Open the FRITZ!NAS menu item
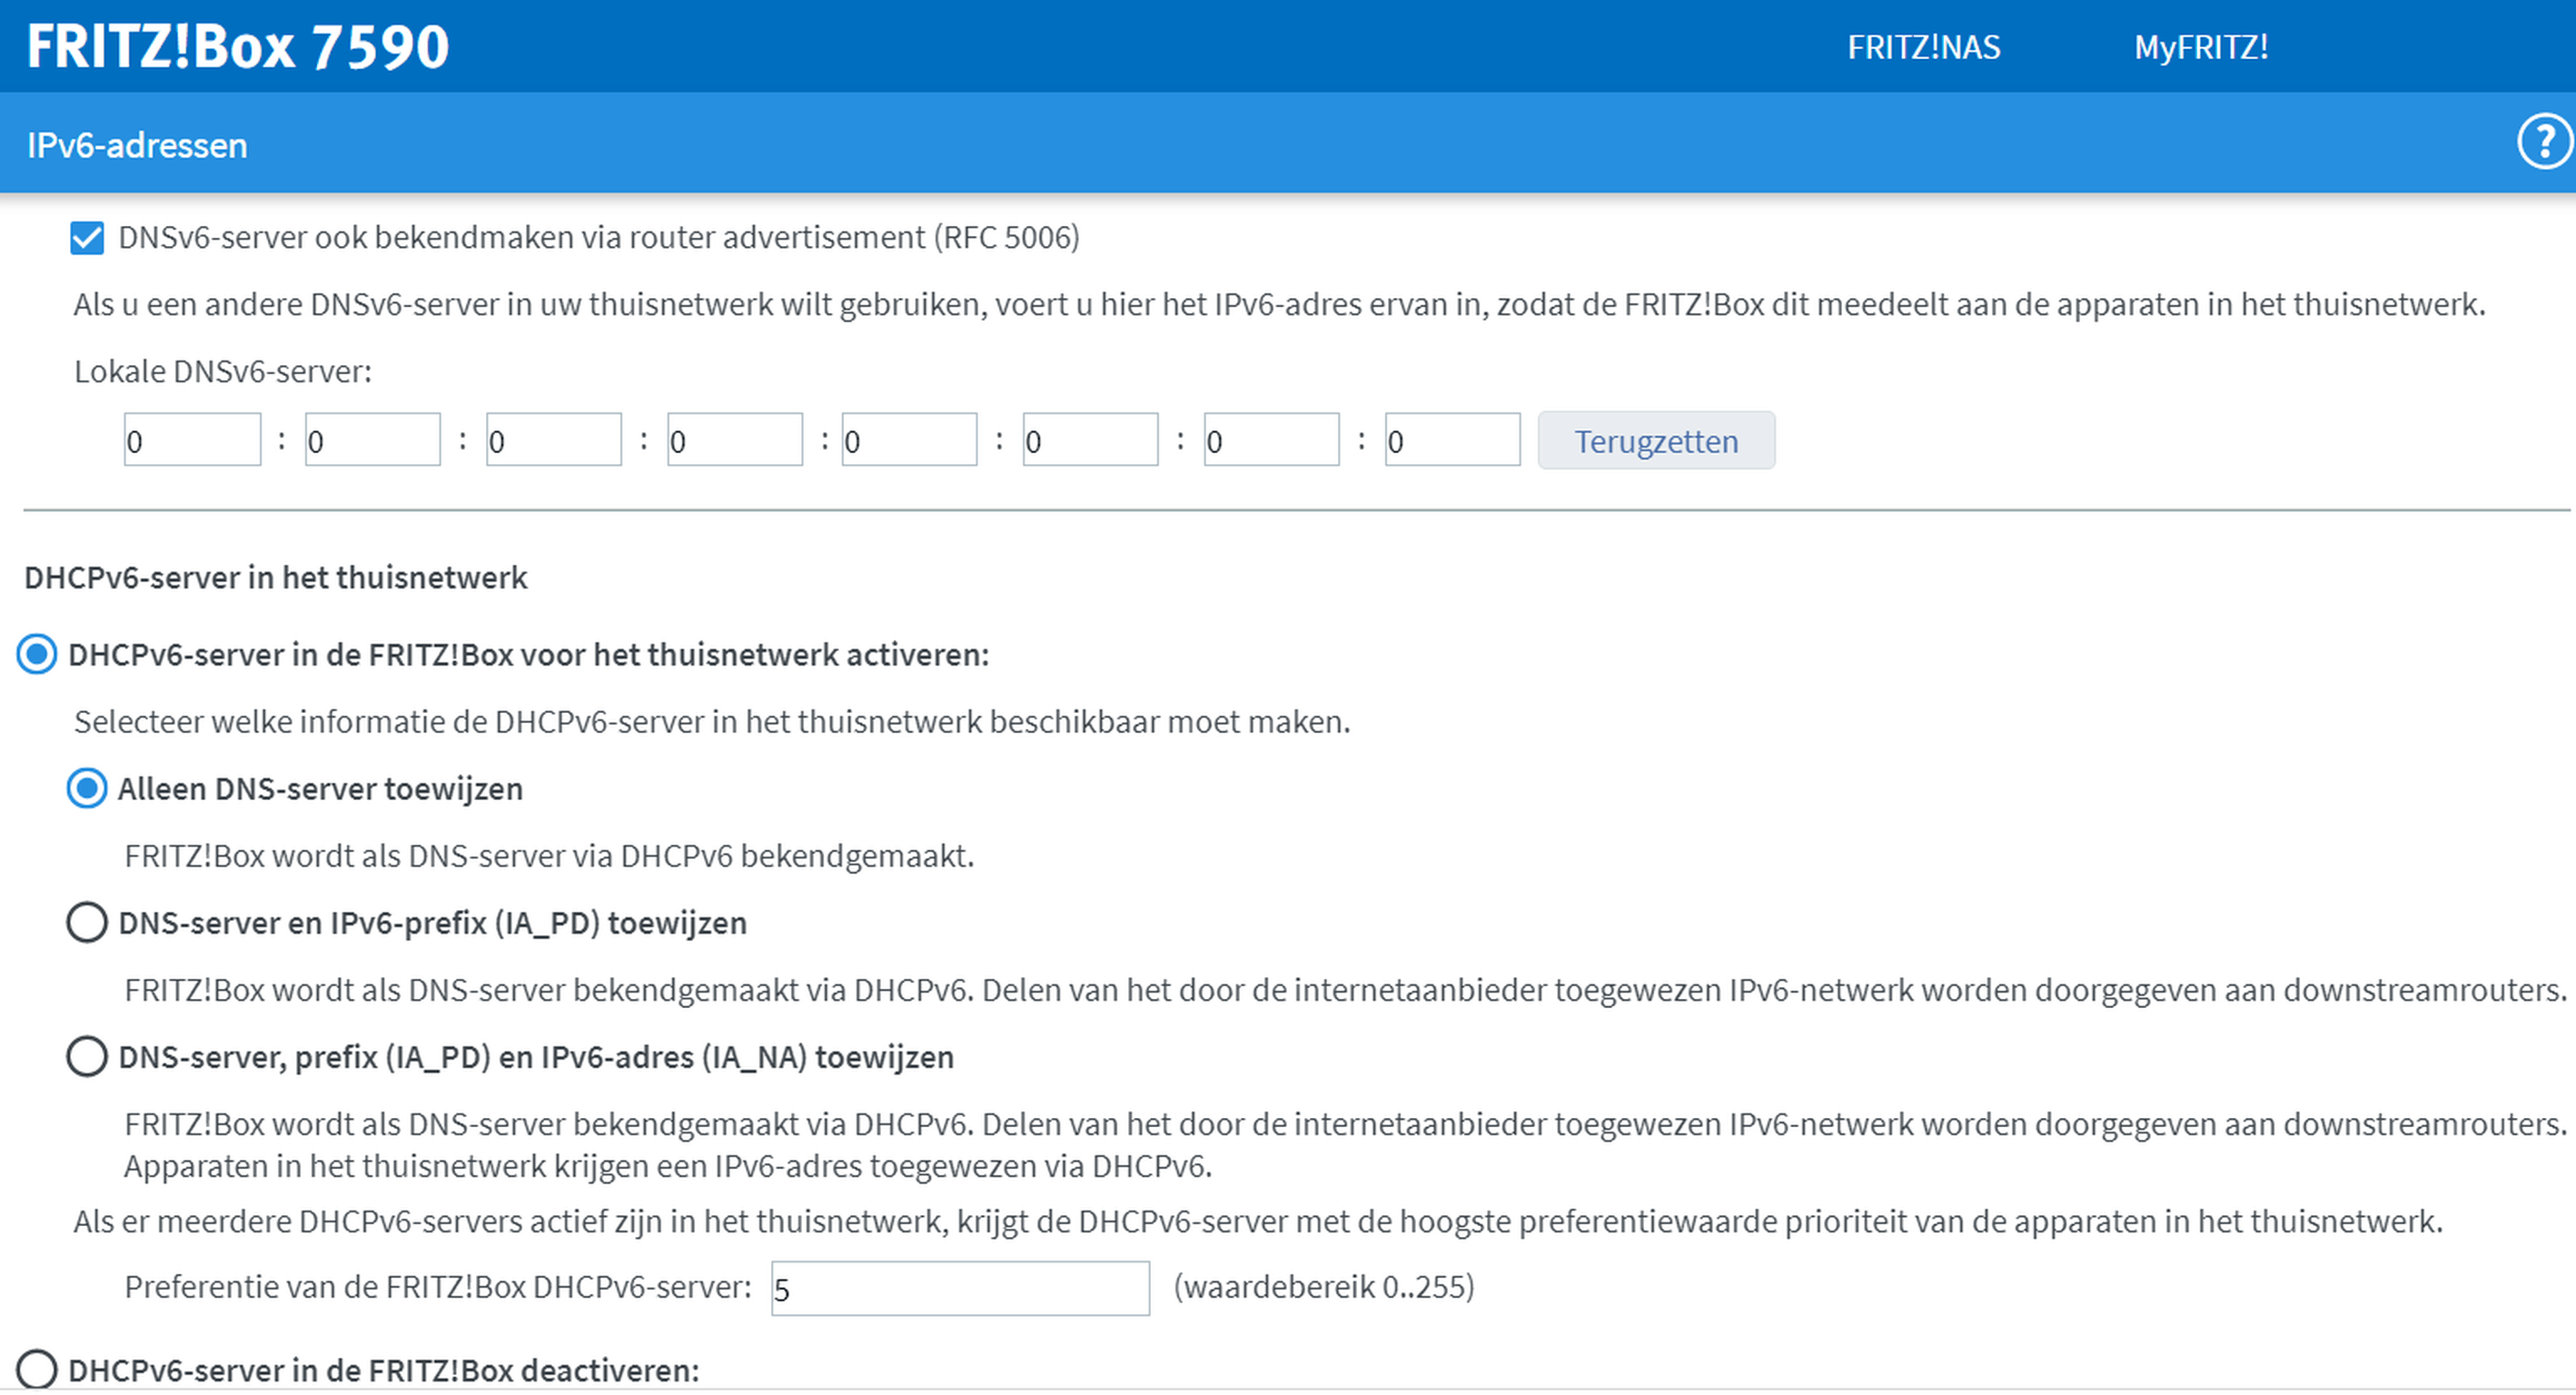The height and width of the screenshot is (1395, 2576). click(1923, 47)
